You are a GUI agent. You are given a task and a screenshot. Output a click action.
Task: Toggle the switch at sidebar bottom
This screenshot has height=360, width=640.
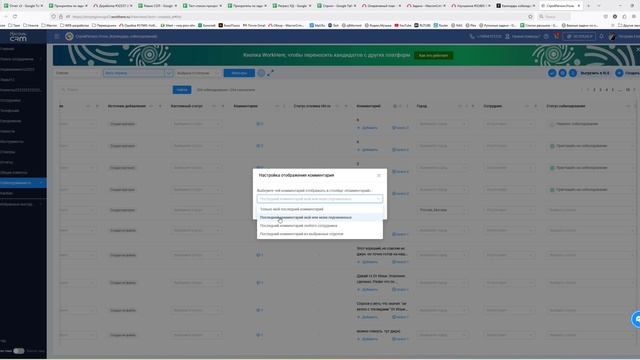click(x=19, y=351)
